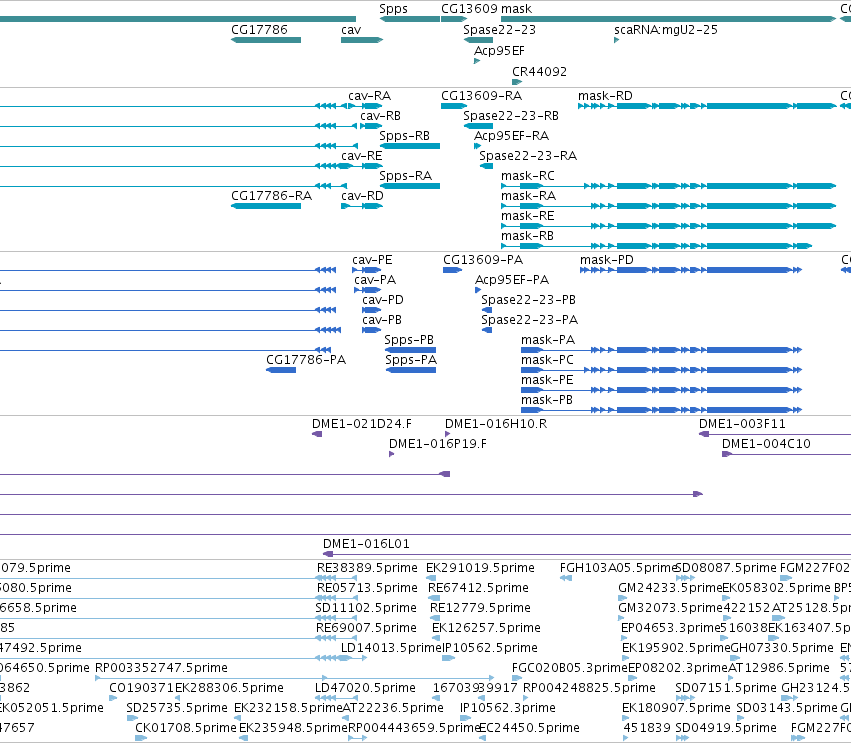Select the DME1-016H10.R clone
The width and height of the screenshot is (851, 743).
coord(448,434)
